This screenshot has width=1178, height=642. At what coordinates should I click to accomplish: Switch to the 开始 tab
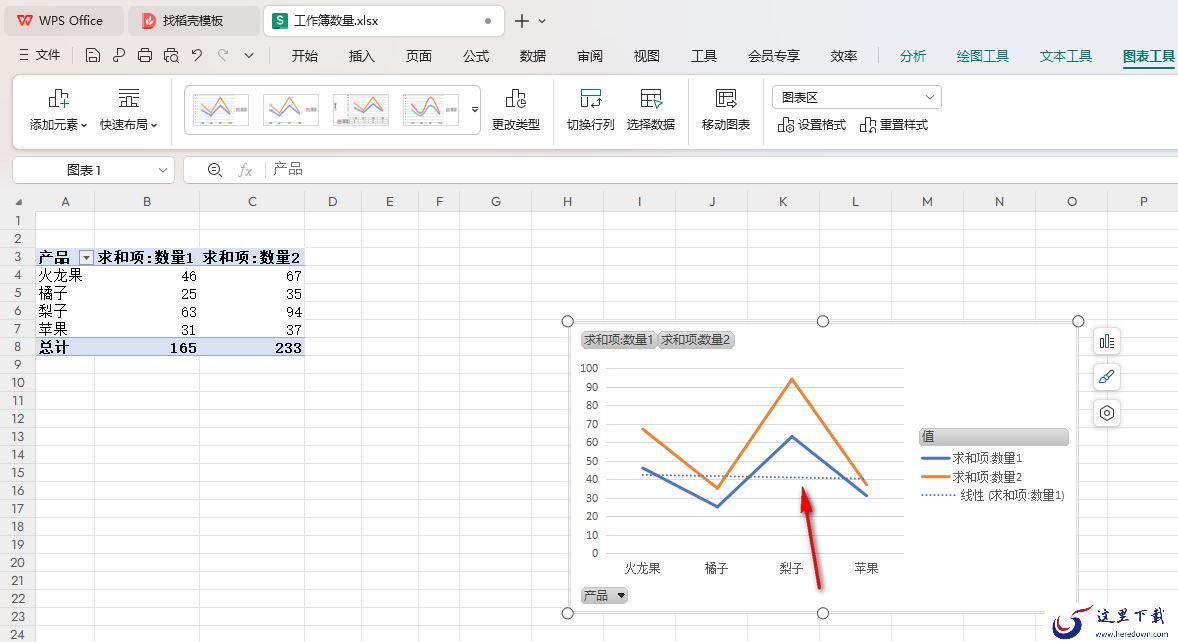304,56
